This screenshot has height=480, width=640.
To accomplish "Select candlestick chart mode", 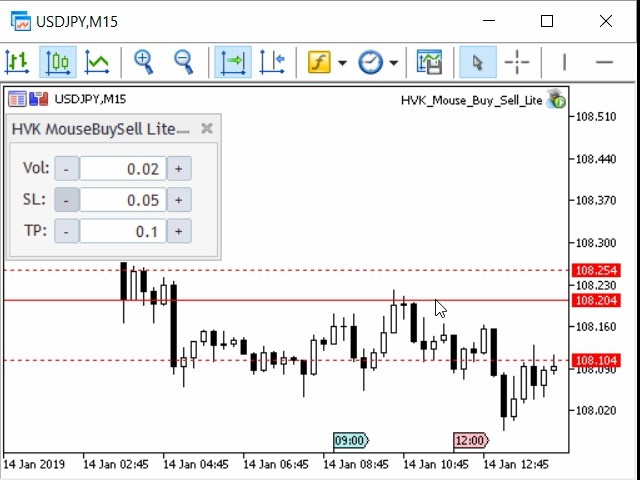I will click(58, 62).
